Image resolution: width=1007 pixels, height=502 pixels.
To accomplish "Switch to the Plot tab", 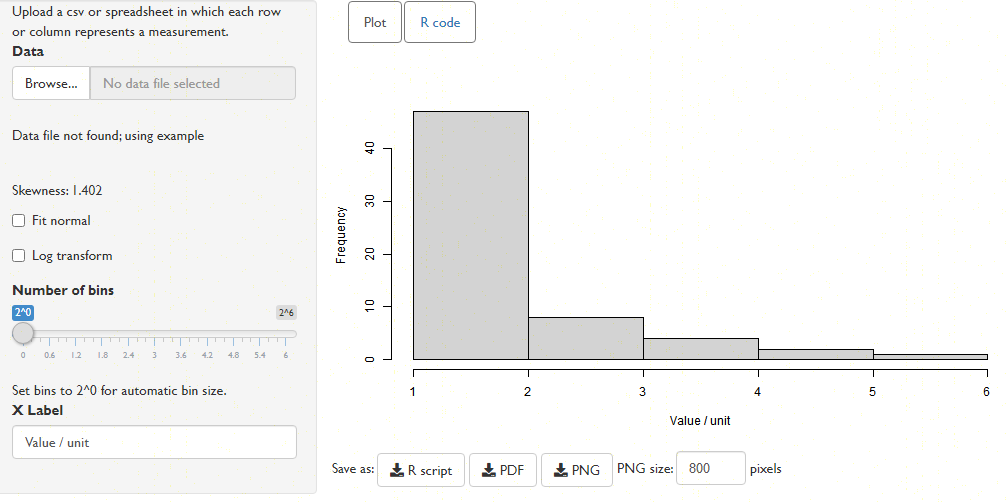I will tap(375, 22).
